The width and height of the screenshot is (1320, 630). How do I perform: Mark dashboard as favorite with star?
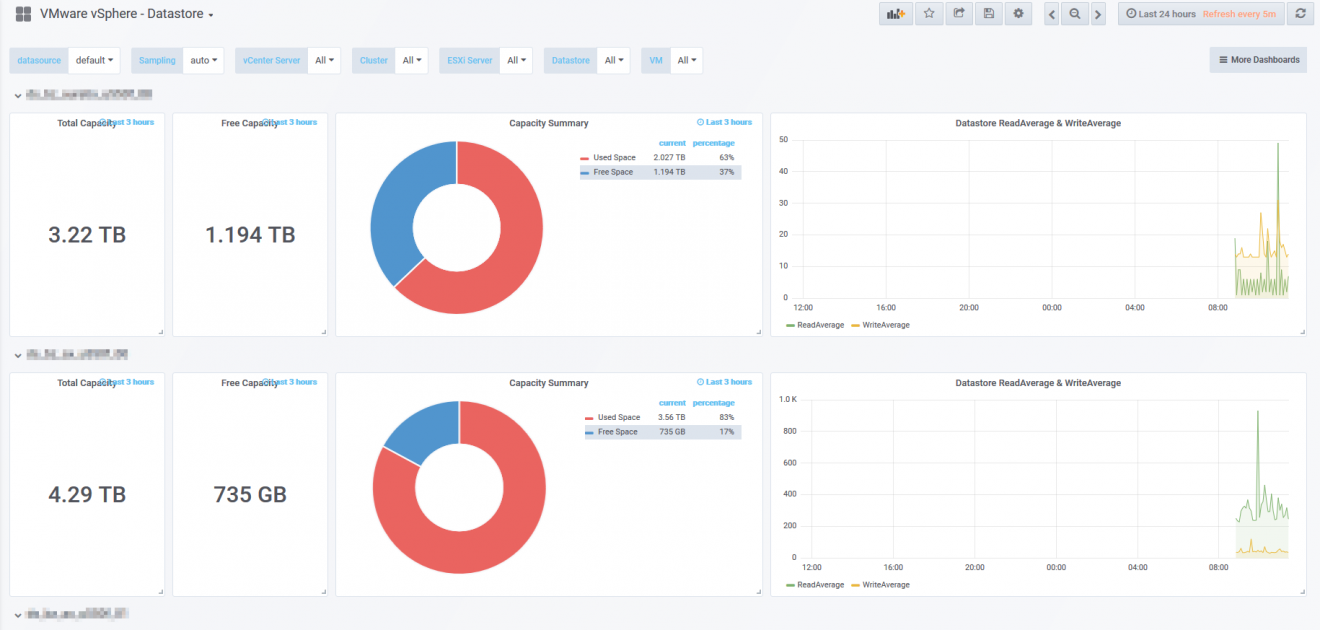pyautogui.click(x=929, y=13)
